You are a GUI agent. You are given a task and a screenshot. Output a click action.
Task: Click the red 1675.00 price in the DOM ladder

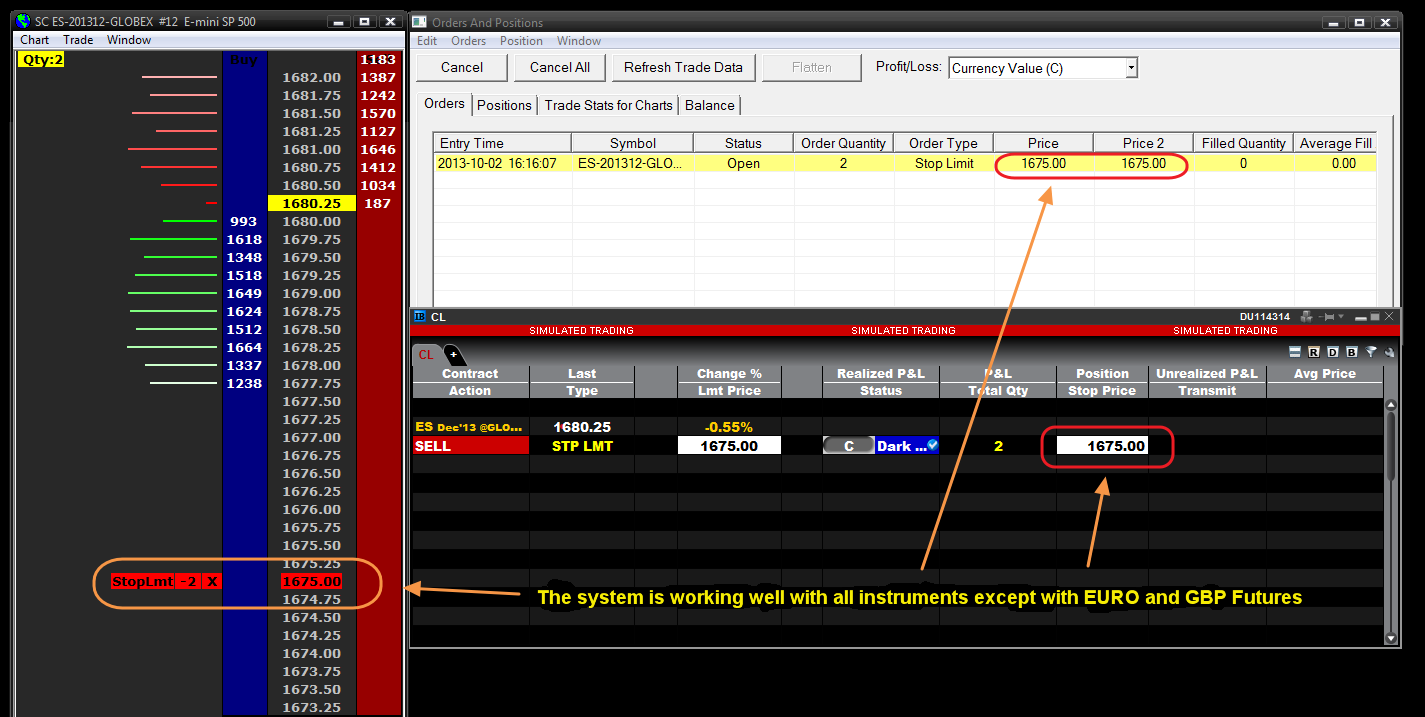point(311,581)
